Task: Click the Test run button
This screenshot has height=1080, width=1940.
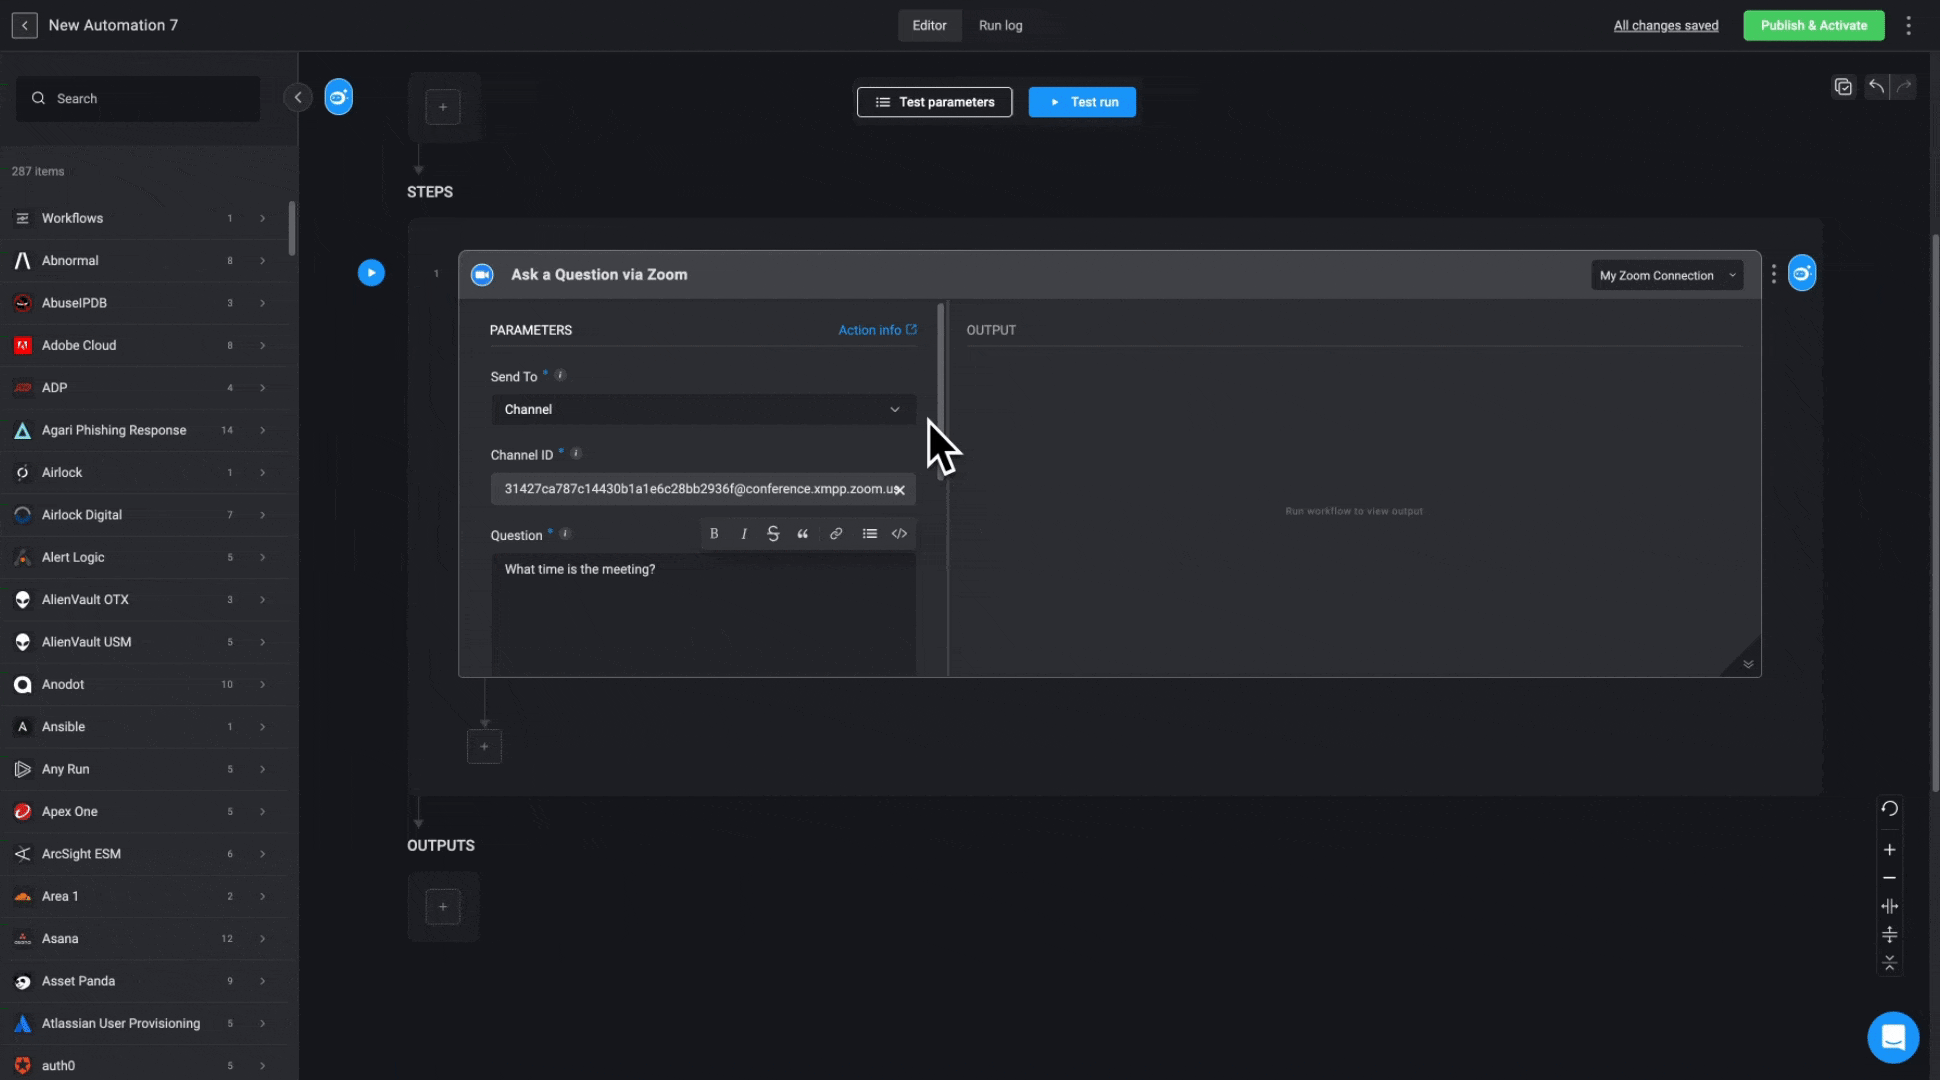Action: [x=1082, y=102]
